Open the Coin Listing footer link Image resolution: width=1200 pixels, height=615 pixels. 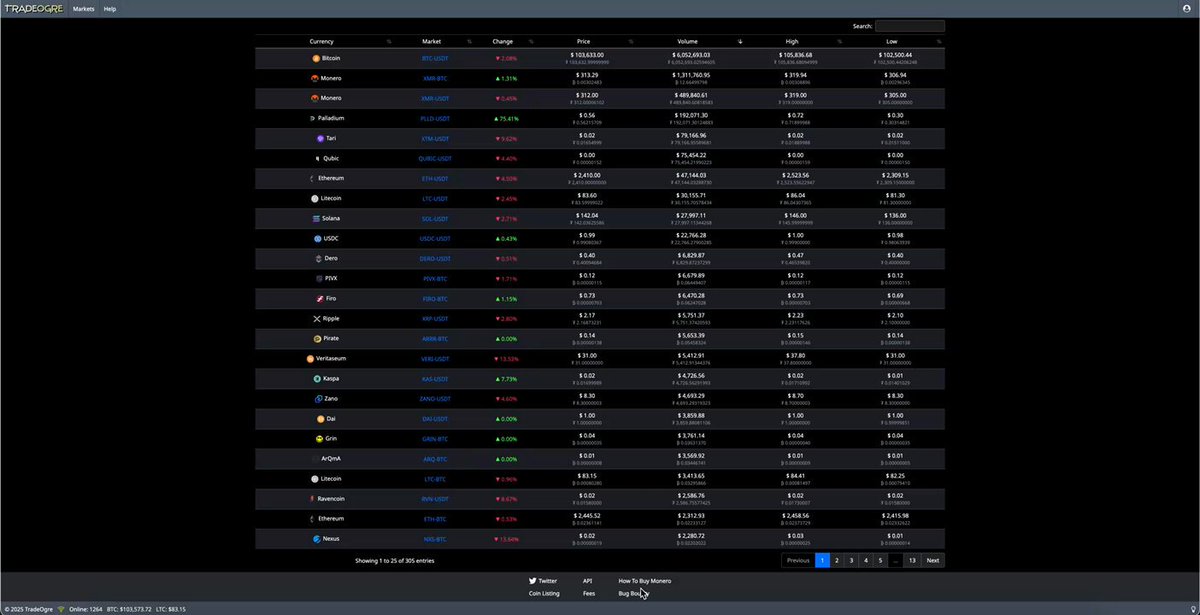pyautogui.click(x=544, y=593)
